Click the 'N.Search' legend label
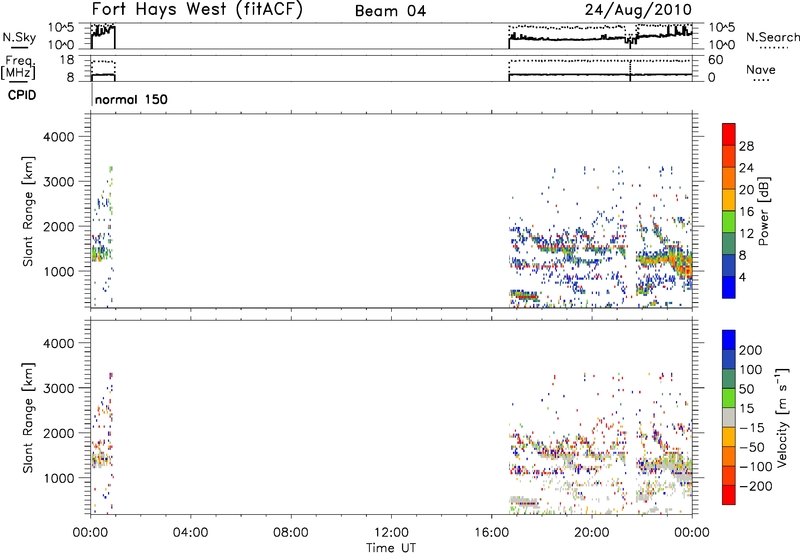This screenshot has width=800, height=554. coord(772,37)
